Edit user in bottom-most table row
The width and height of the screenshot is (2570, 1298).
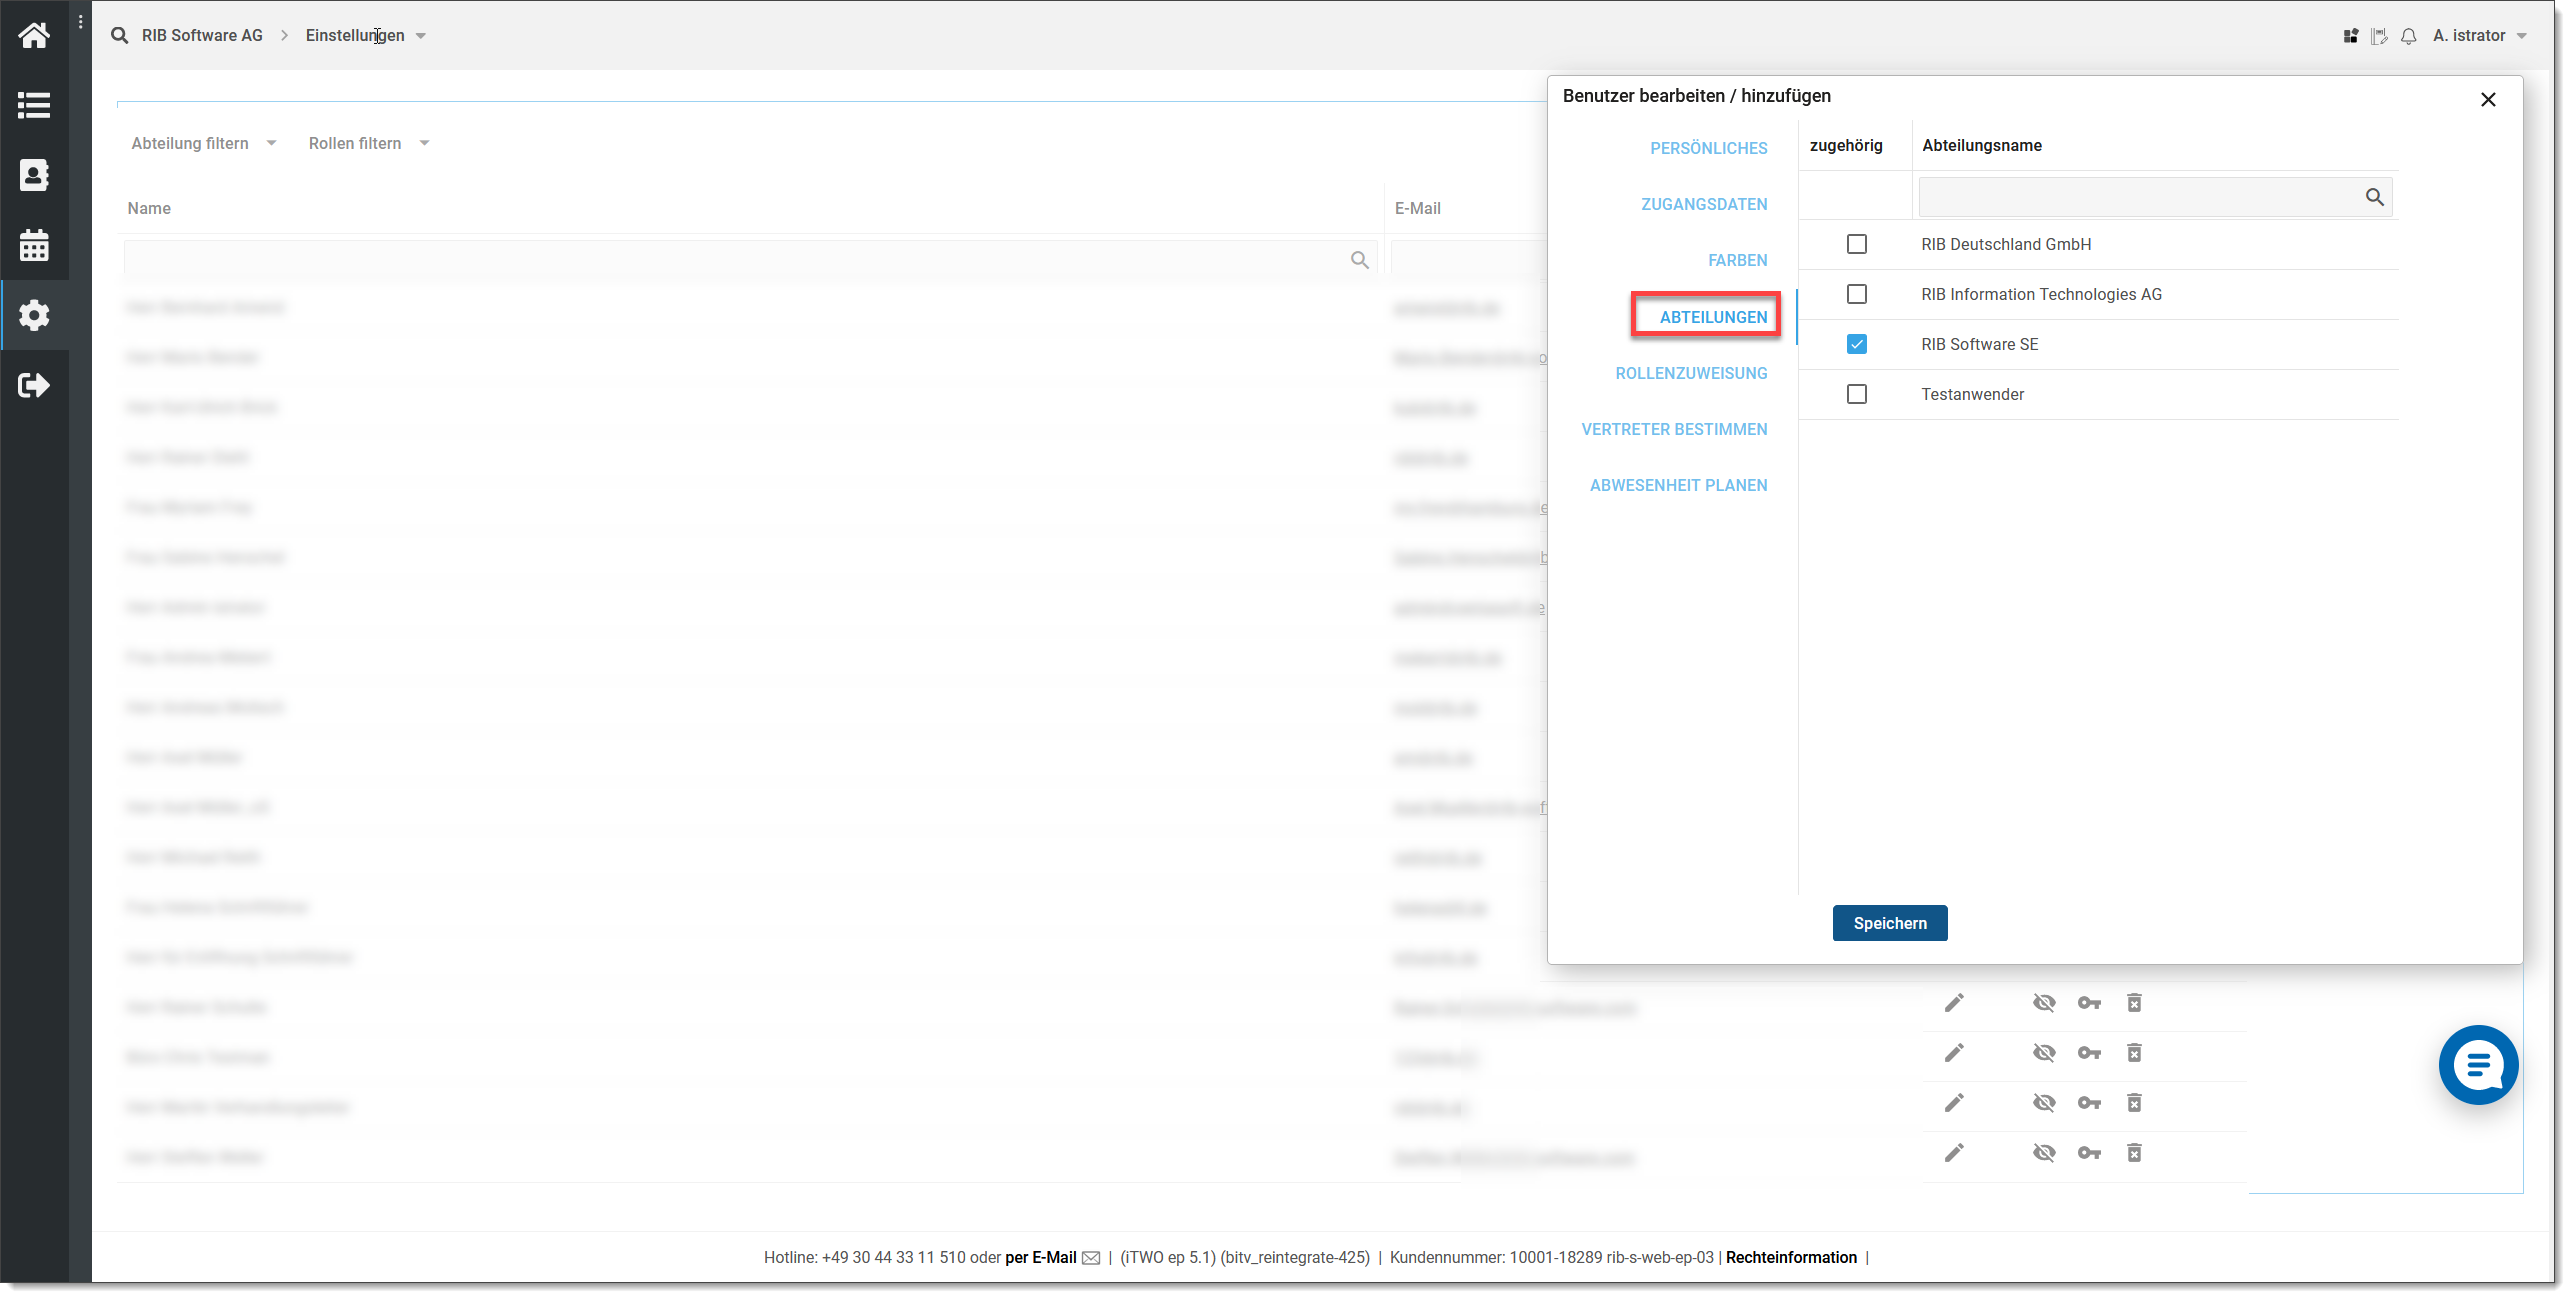click(x=1954, y=1153)
